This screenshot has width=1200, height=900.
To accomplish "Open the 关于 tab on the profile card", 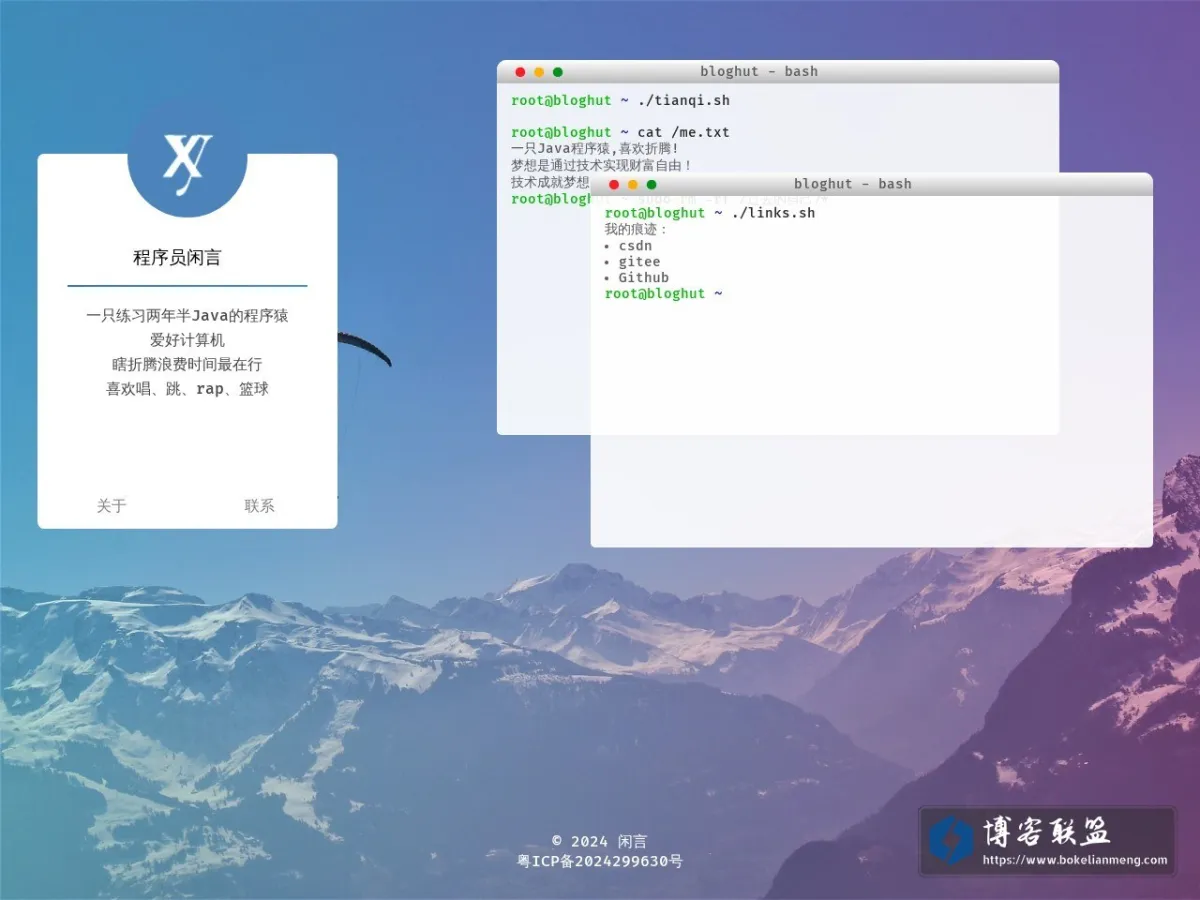I will 112,506.
